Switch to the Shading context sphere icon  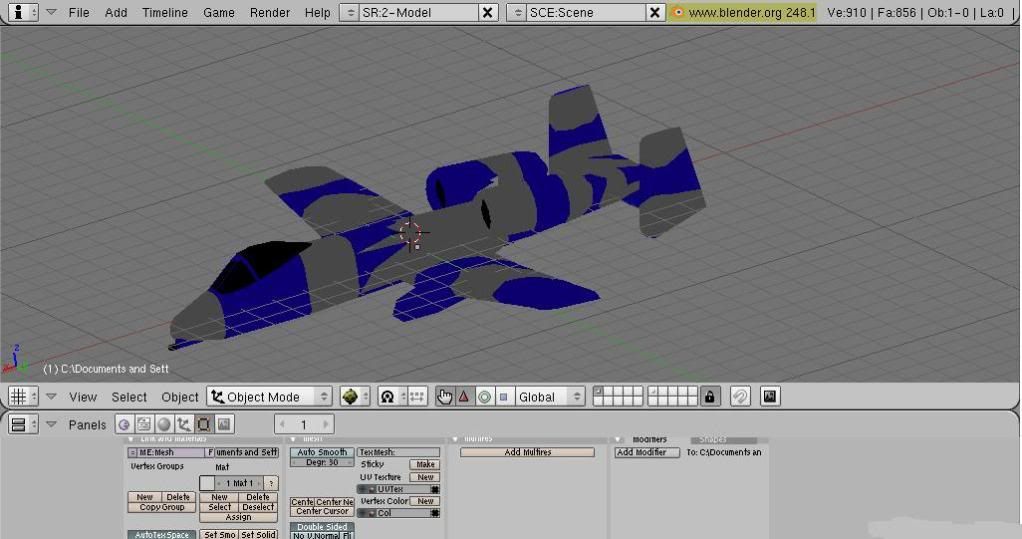coord(164,424)
